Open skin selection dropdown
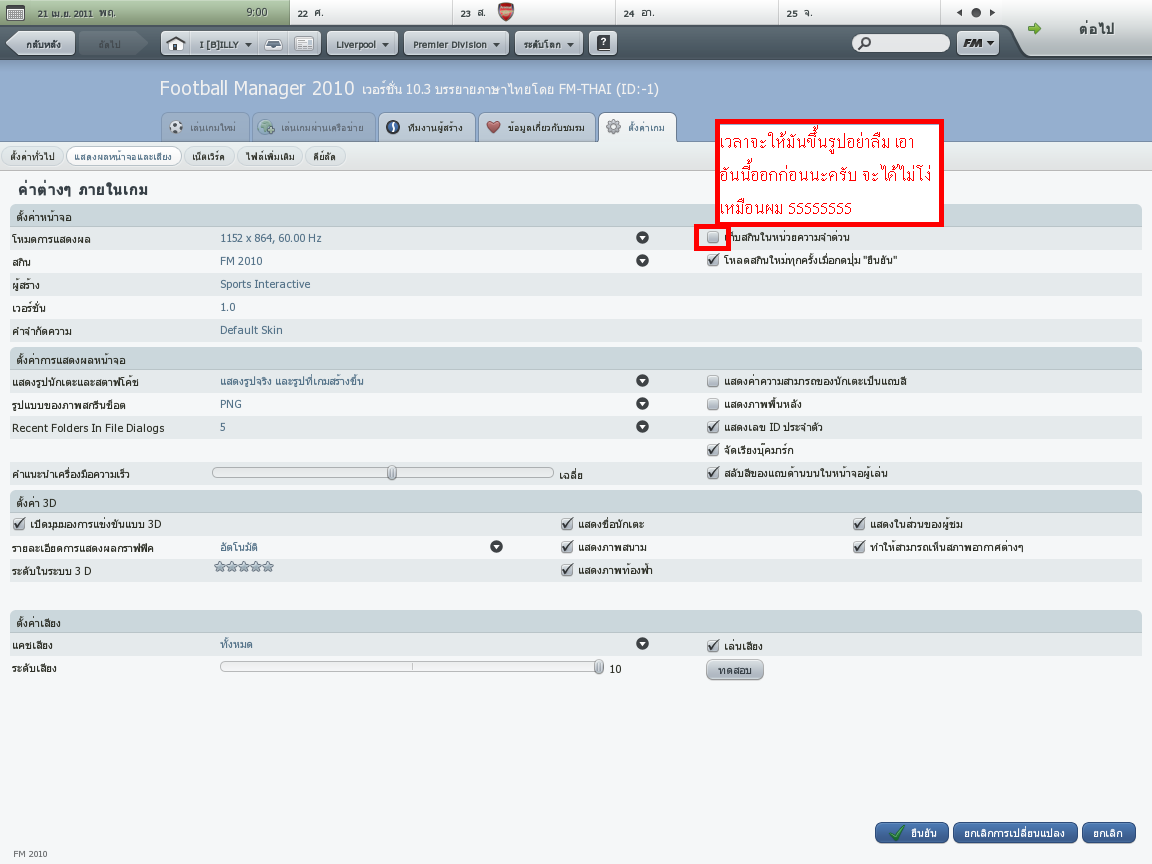The image size is (1152, 864). 642,261
